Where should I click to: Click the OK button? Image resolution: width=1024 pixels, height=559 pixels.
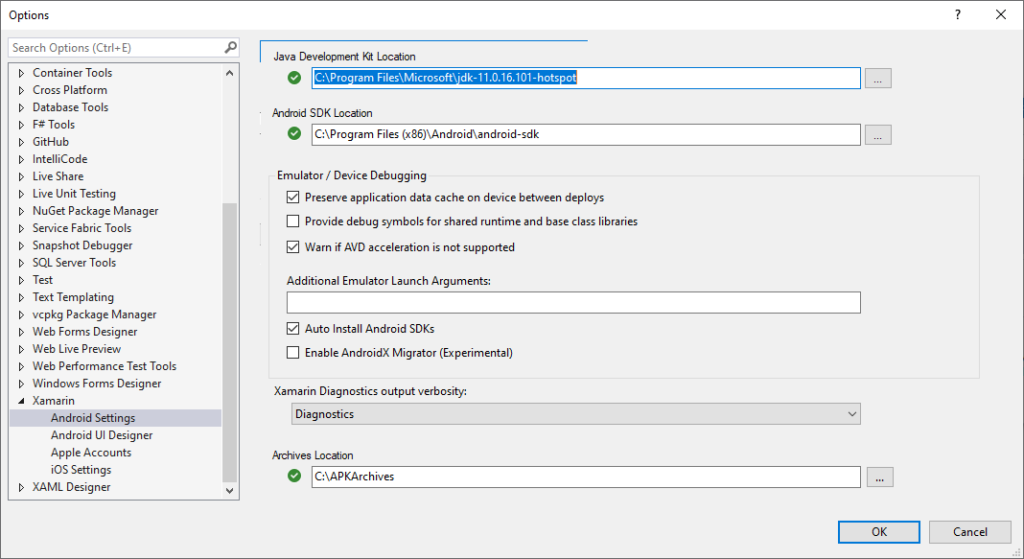pos(878,532)
